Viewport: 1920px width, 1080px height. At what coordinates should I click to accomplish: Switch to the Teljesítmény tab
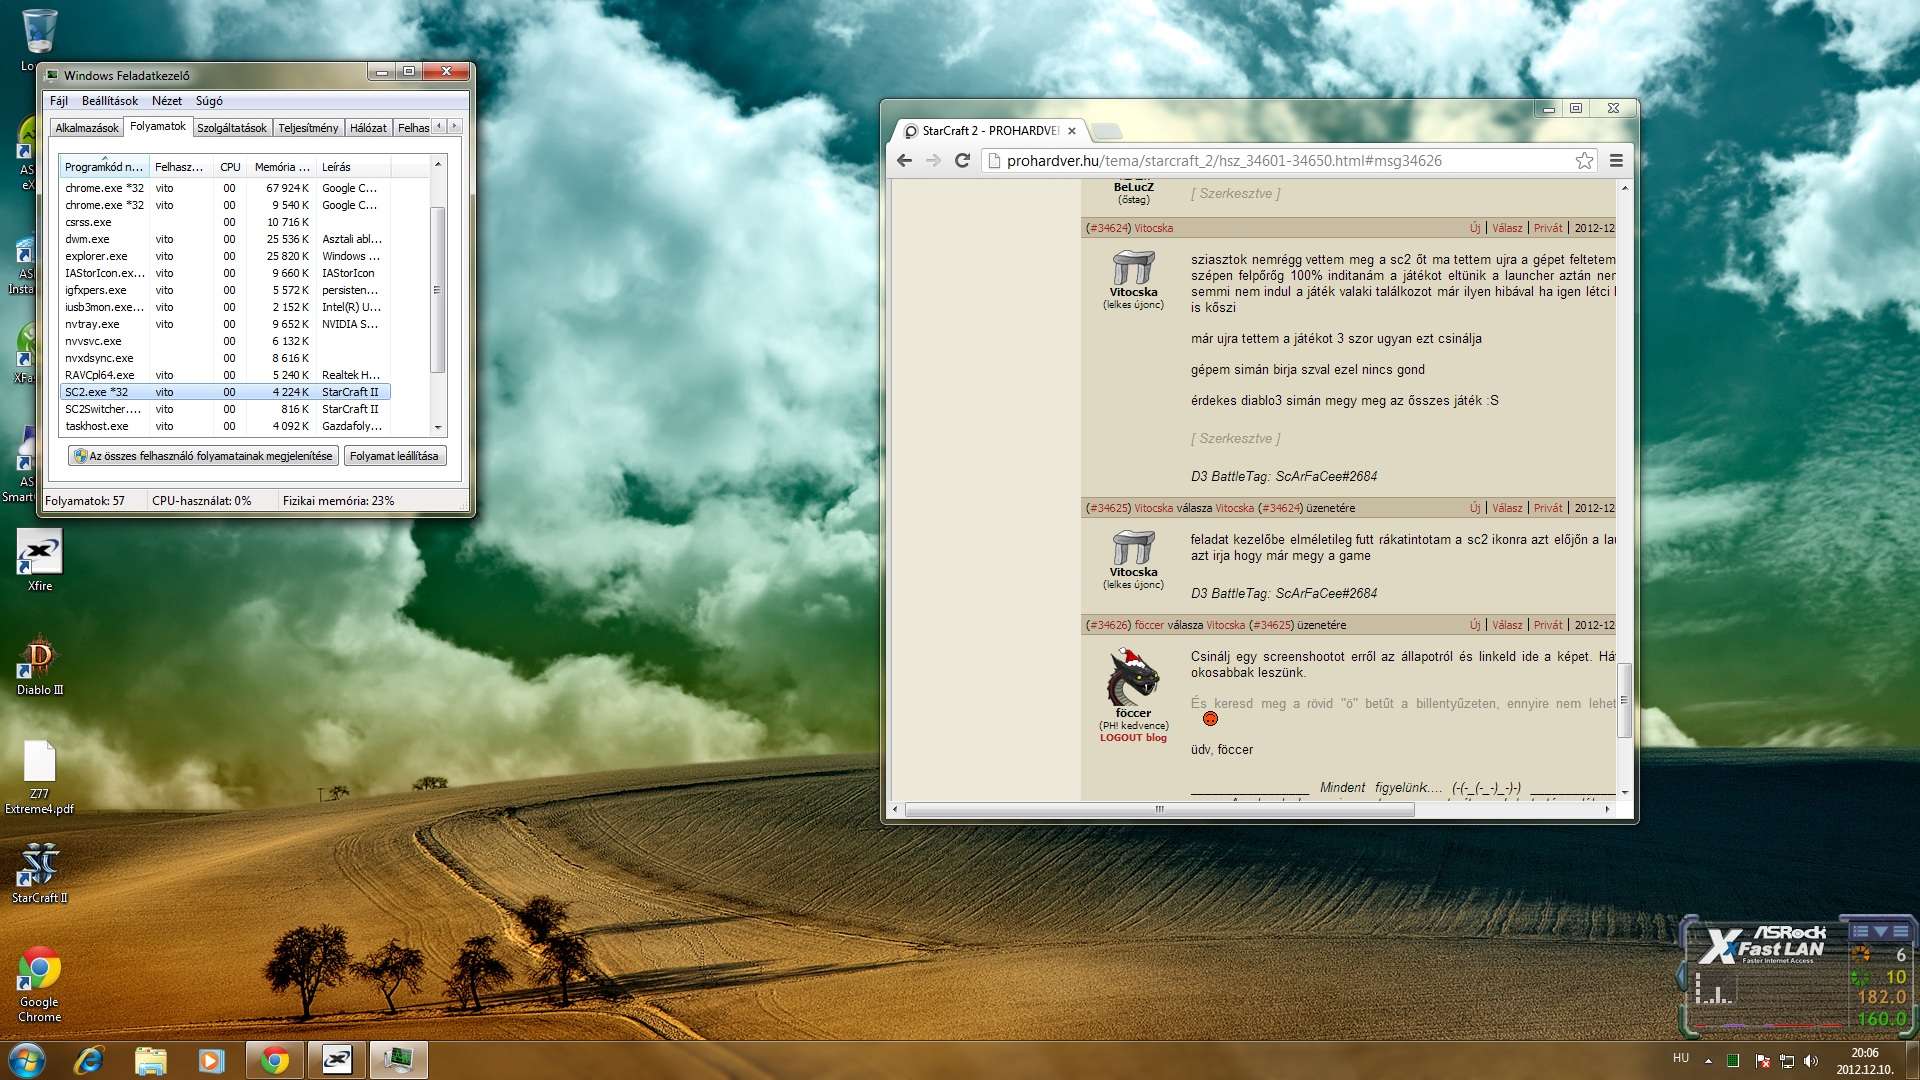coord(308,128)
